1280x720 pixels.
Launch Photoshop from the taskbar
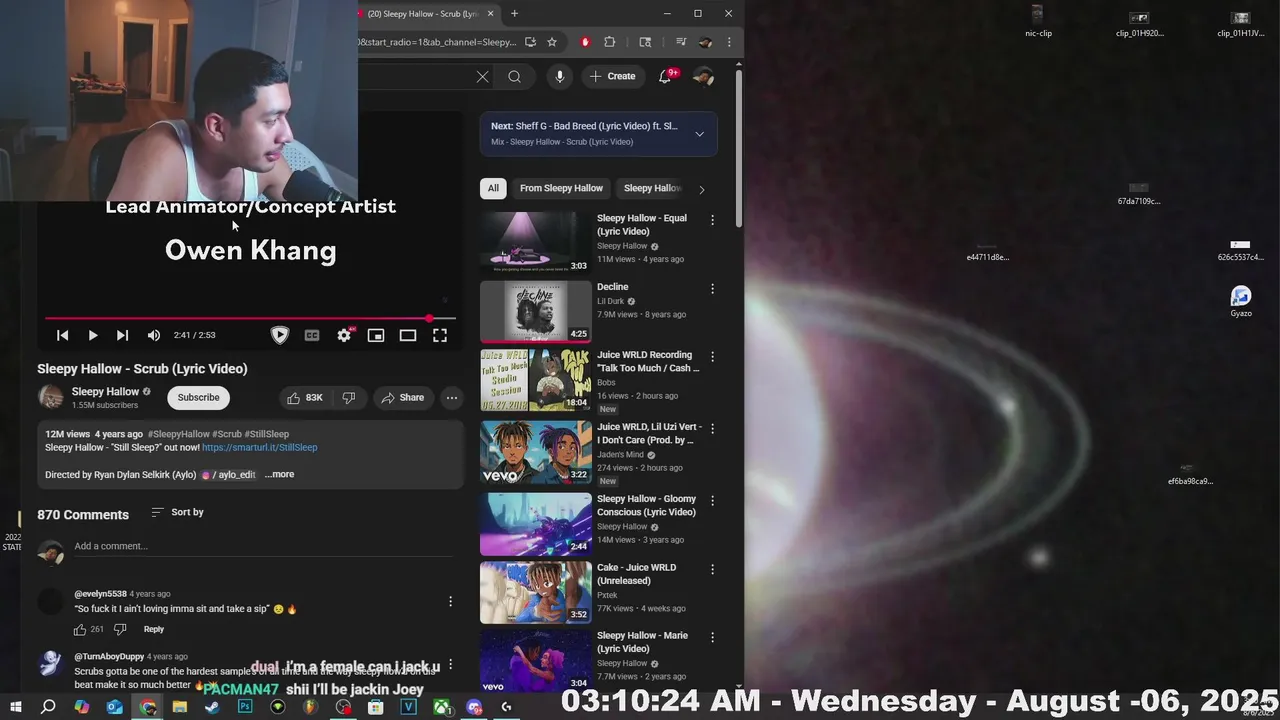(245, 707)
